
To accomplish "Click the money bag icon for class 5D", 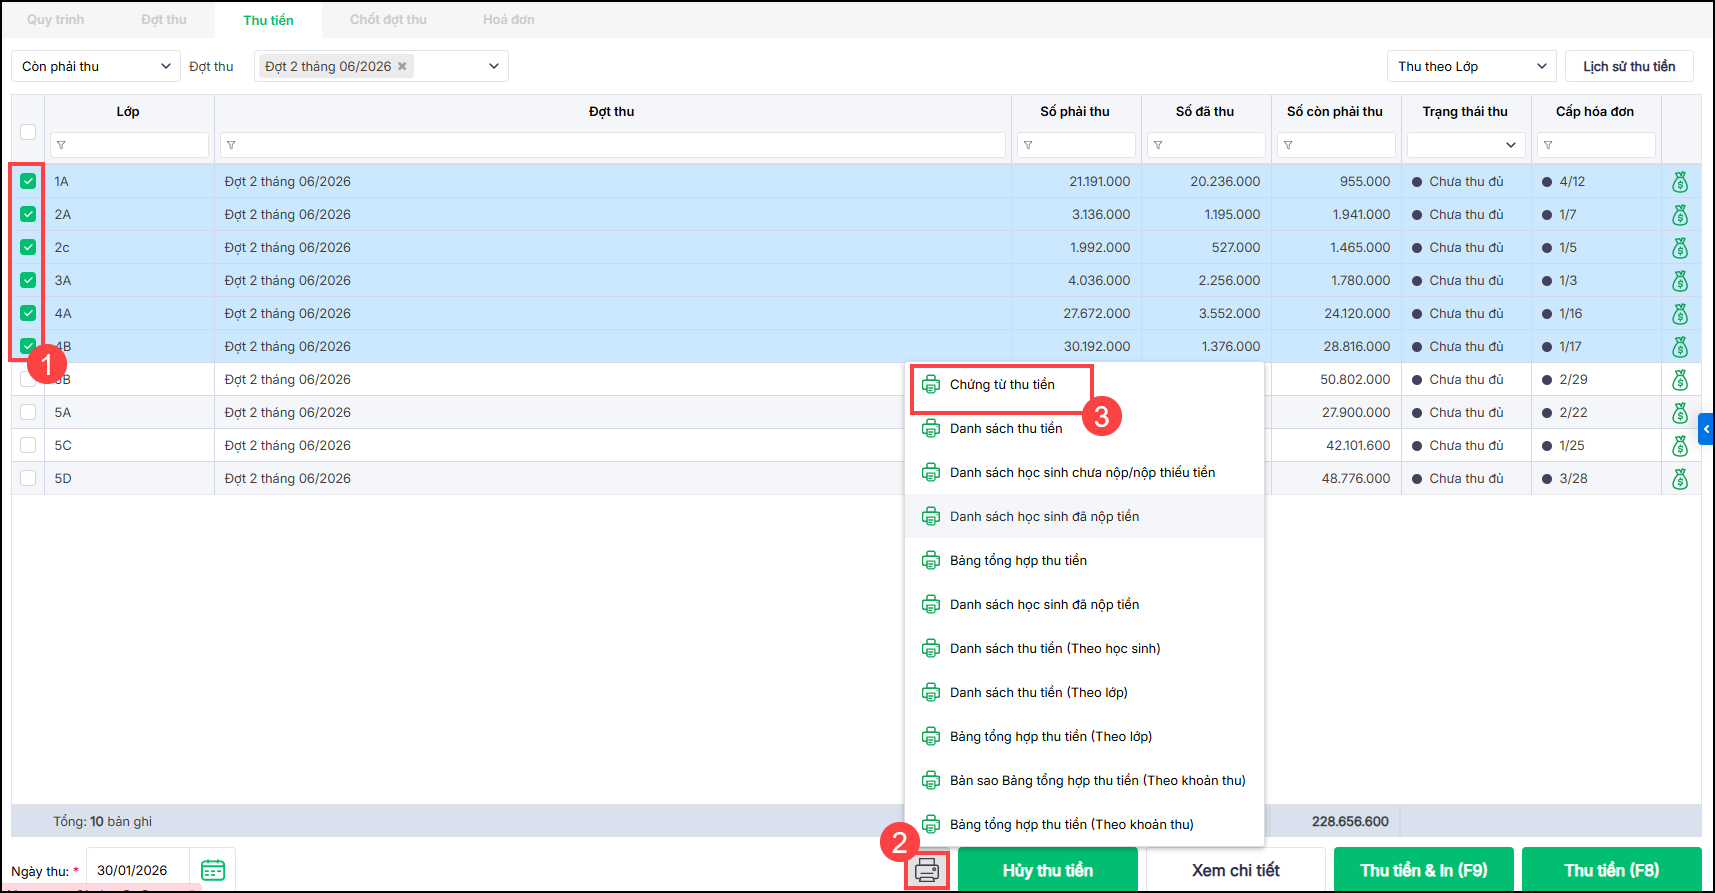I will tap(1680, 479).
